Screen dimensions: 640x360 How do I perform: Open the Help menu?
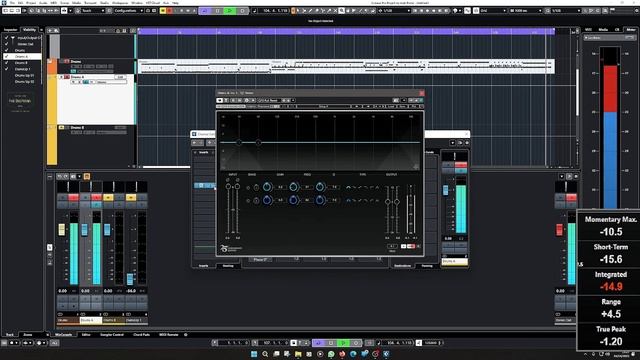tap(175, 3)
